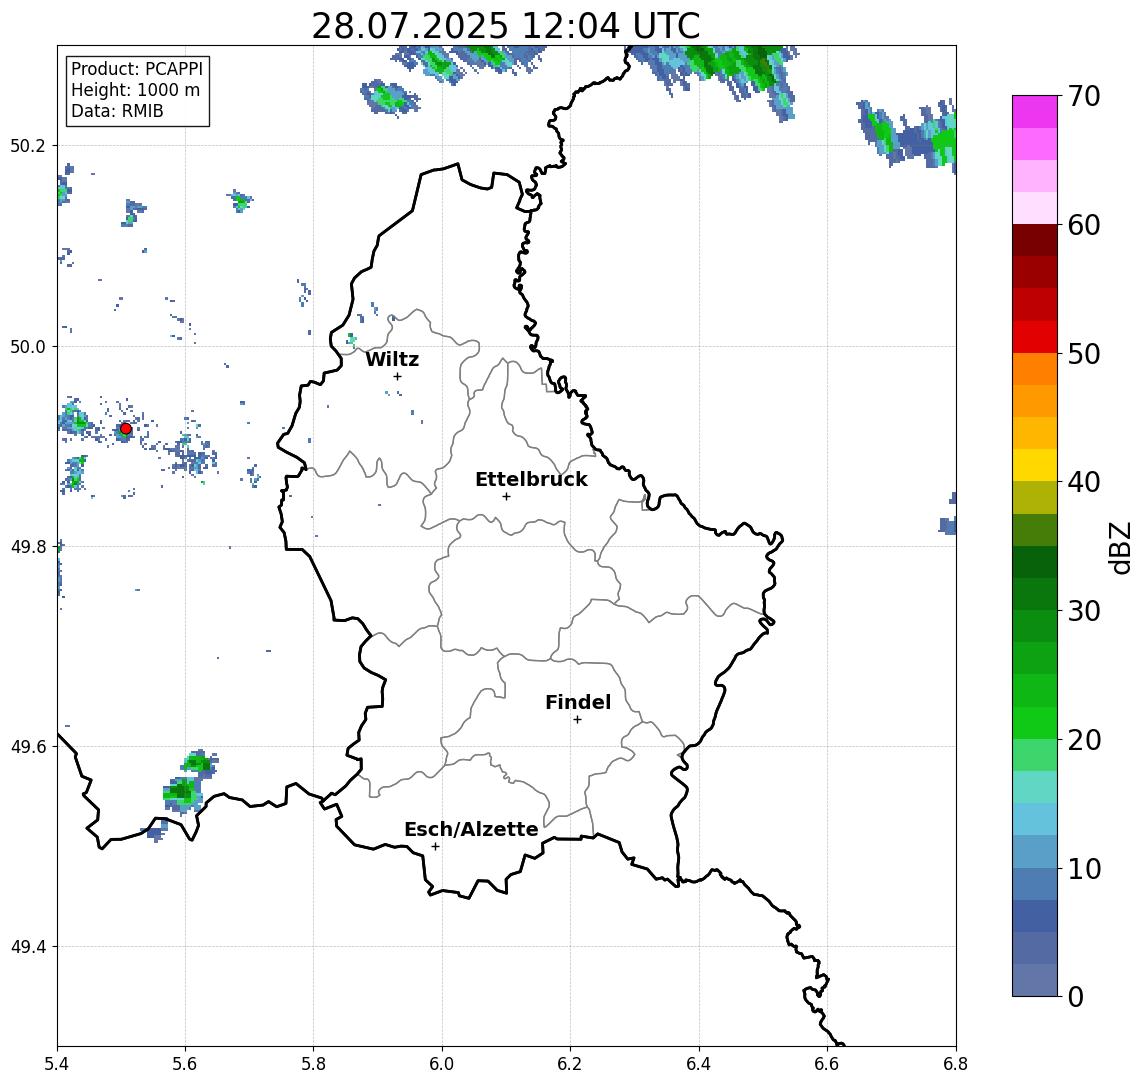Click the colorbar tick label 60
1145x1084 pixels.
pyautogui.click(x=1084, y=226)
